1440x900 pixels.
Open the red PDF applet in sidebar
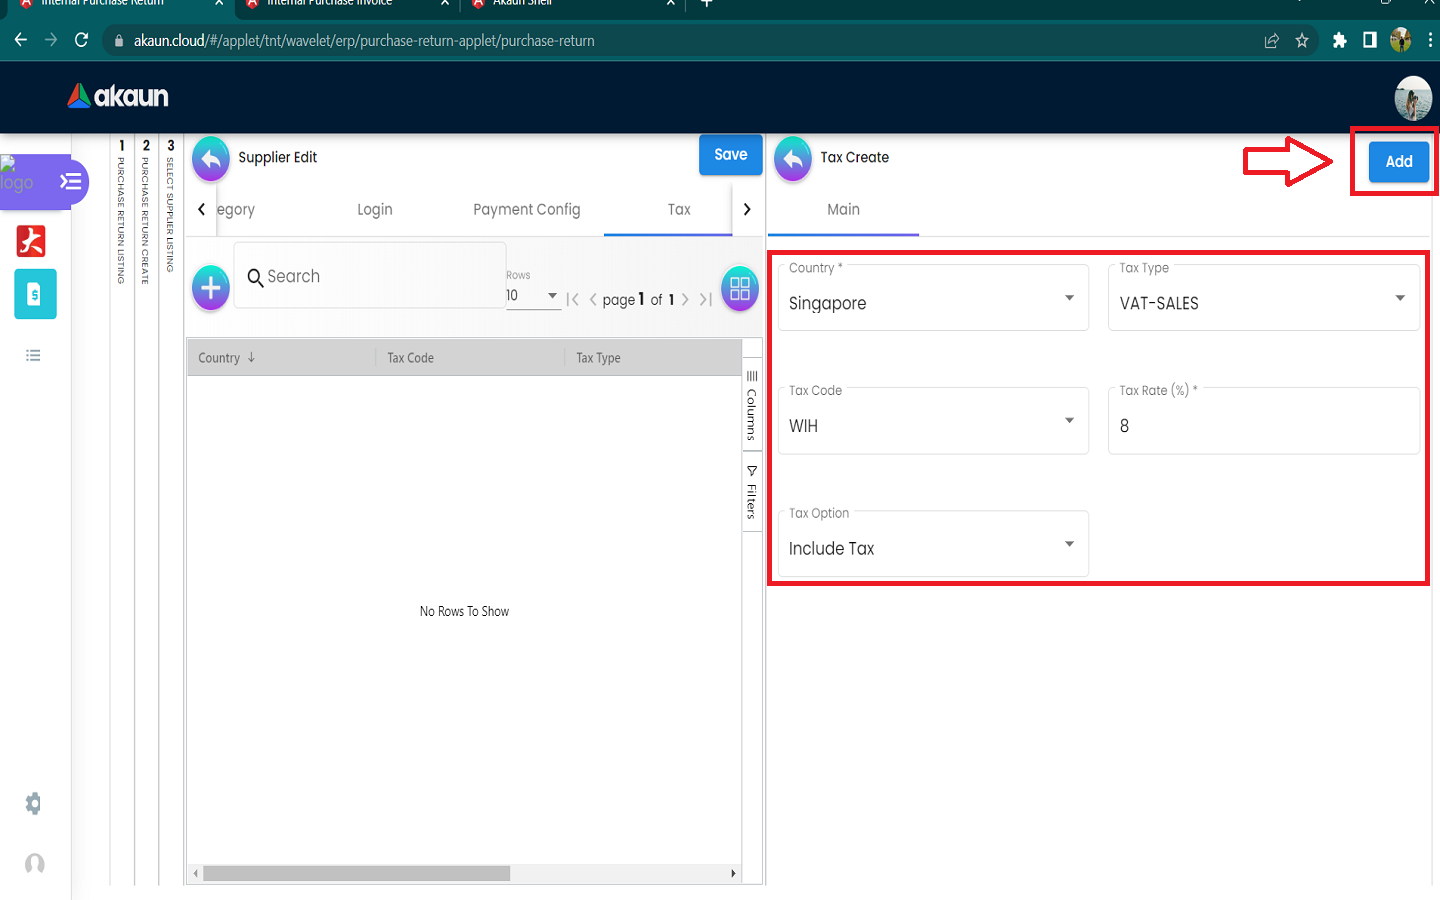[x=32, y=241]
